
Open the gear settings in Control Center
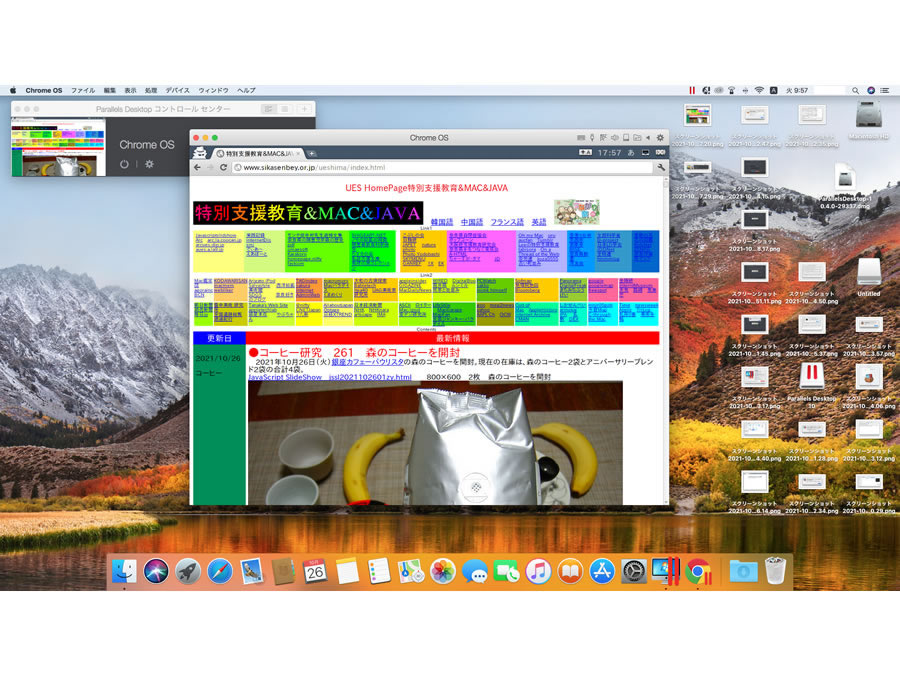(149, 164)
